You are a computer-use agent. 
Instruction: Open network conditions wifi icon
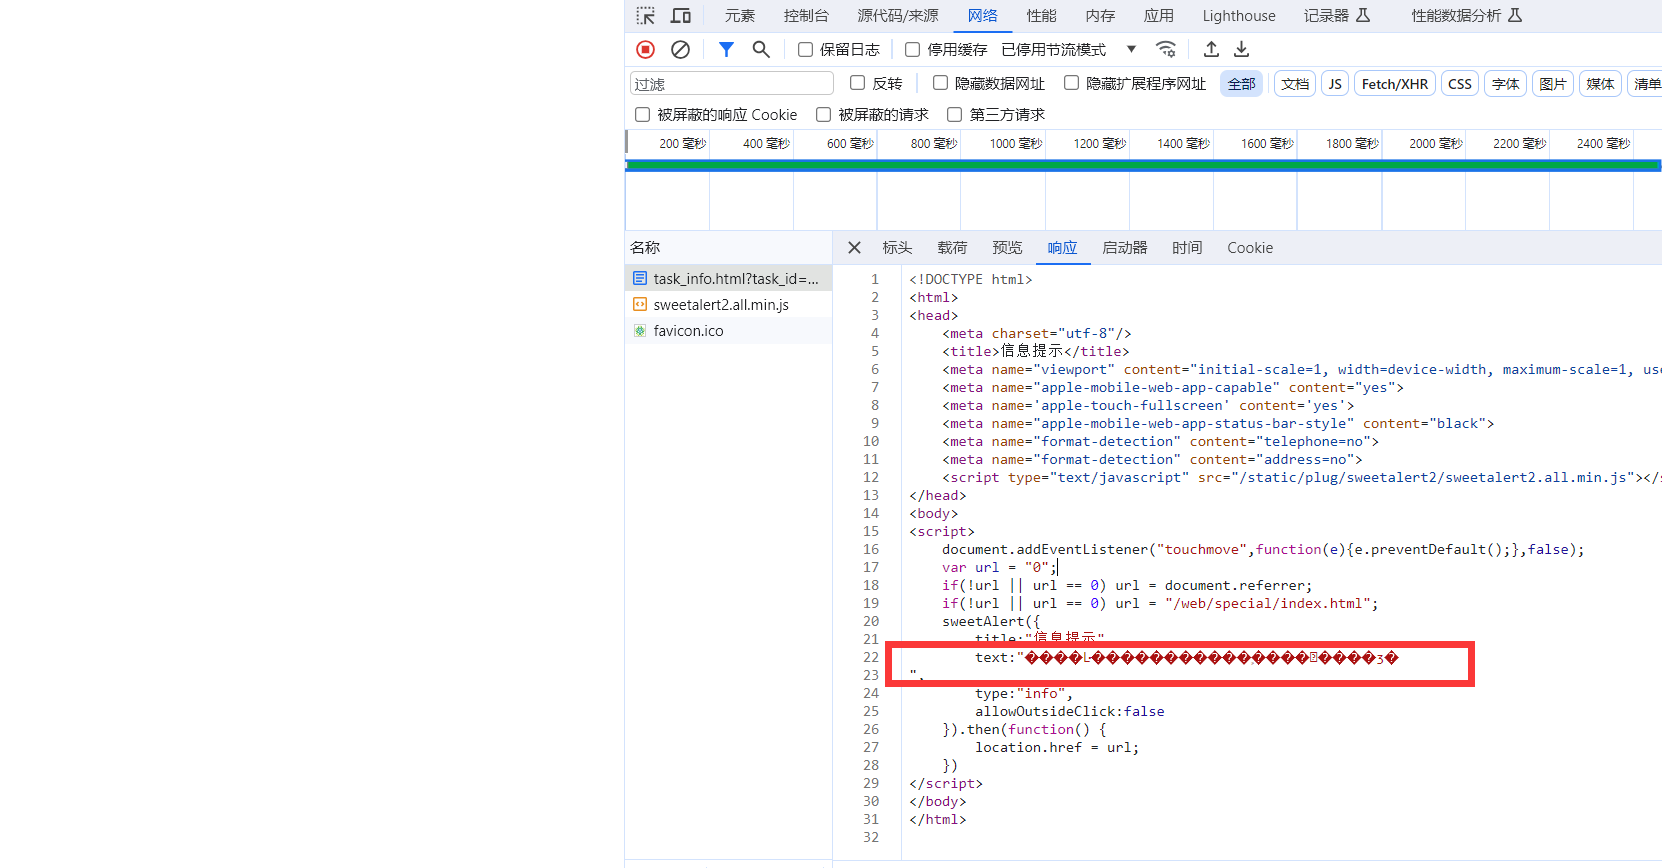(1166, 49)
